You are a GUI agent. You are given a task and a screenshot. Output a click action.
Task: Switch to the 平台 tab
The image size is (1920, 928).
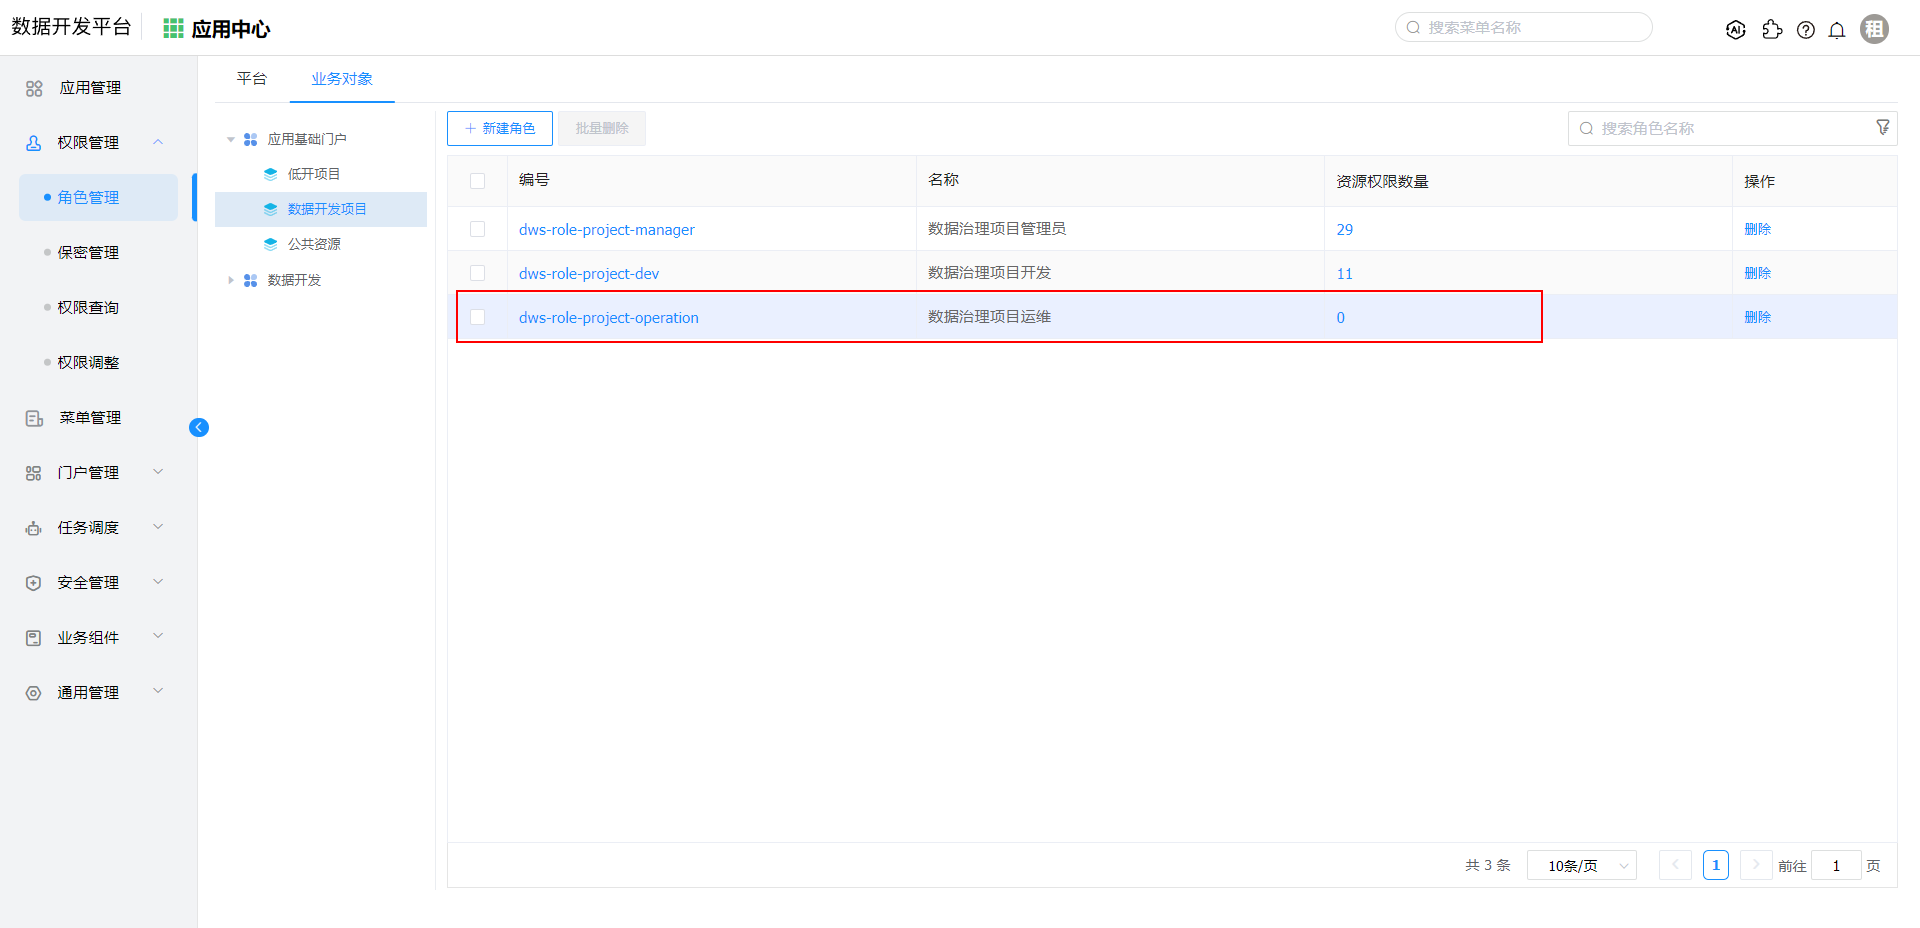(252, 79)
